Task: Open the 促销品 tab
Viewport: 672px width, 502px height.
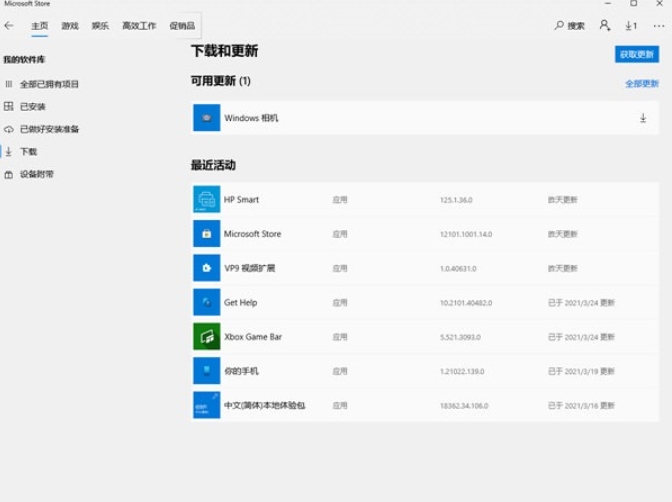Action: tap(182, 26)
